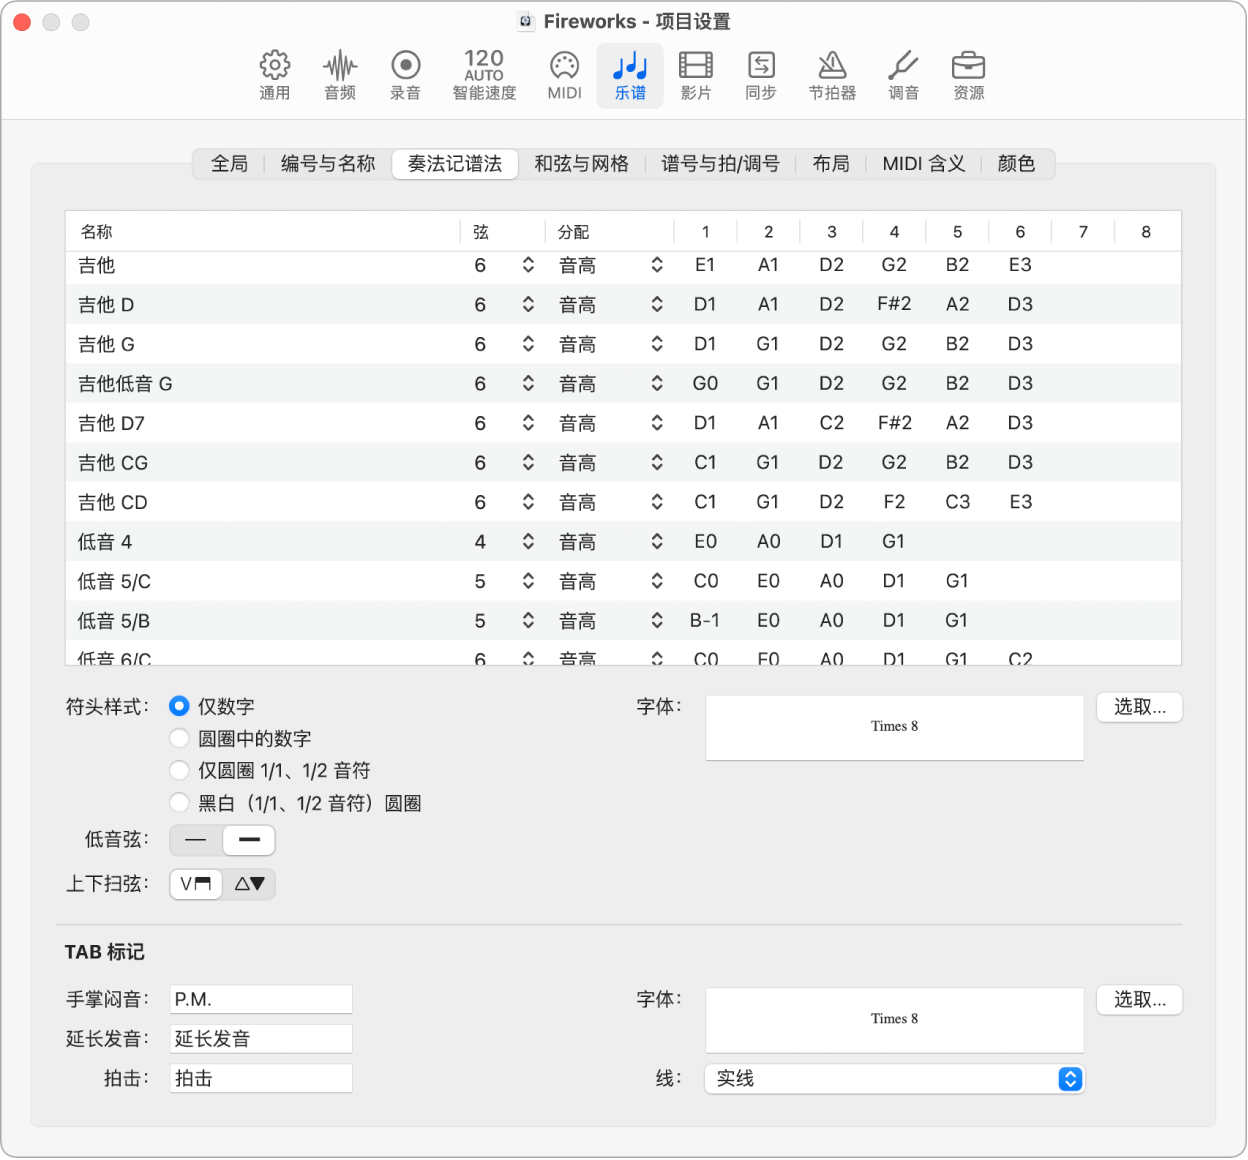This screenshot has width=1248, height=1160.
Task: Open the 吉他 row 弦 stepper
Action: (x=527, y=265)
